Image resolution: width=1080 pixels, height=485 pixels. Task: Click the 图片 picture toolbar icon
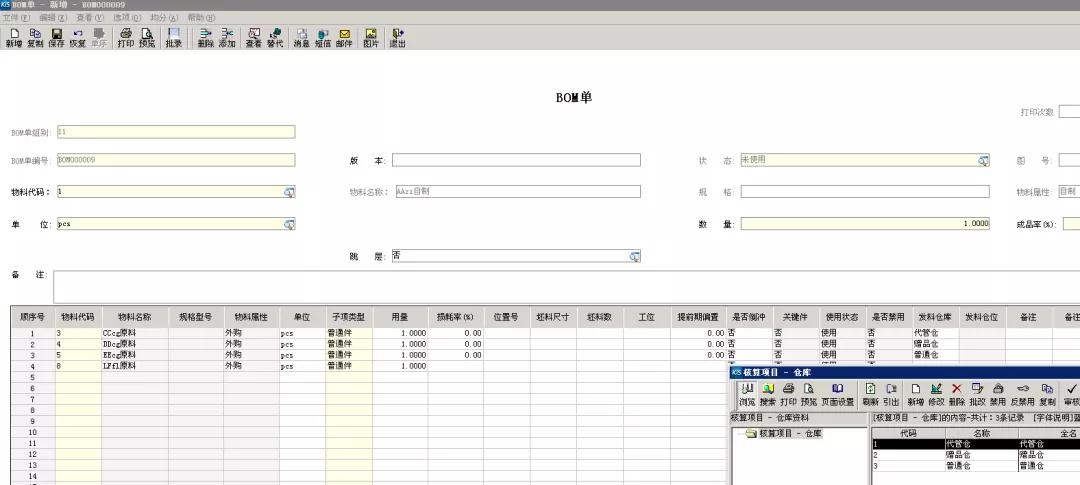[371, 38]
